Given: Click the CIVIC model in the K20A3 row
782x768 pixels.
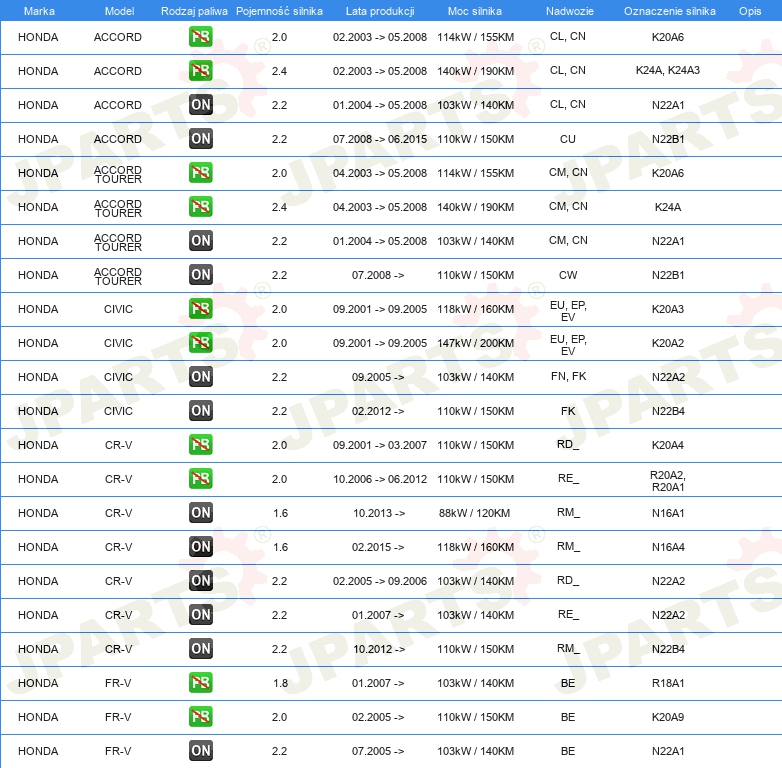Looking at the screenshot, I should [x=118, y=309].
